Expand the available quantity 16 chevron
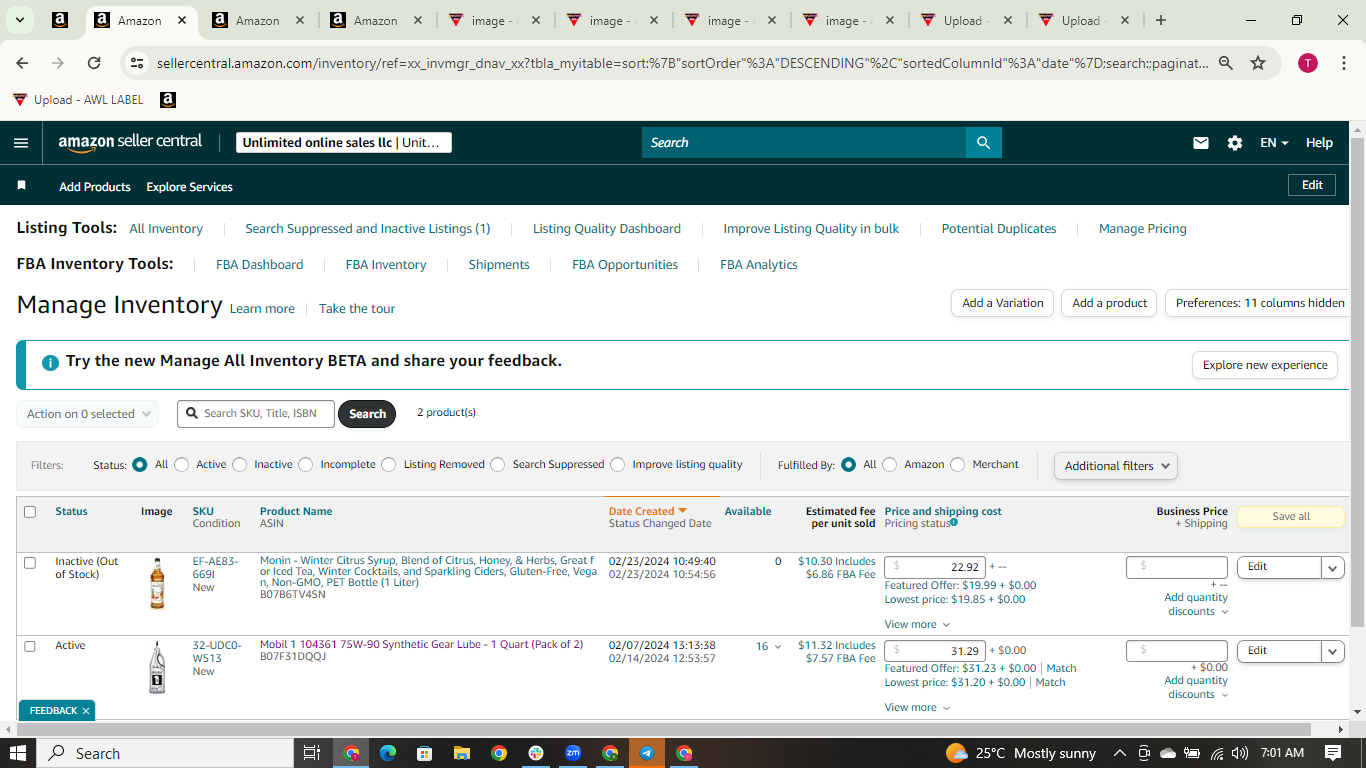Image resolution: width=1366 pixels, height=768 pixels. coord(777,647)
